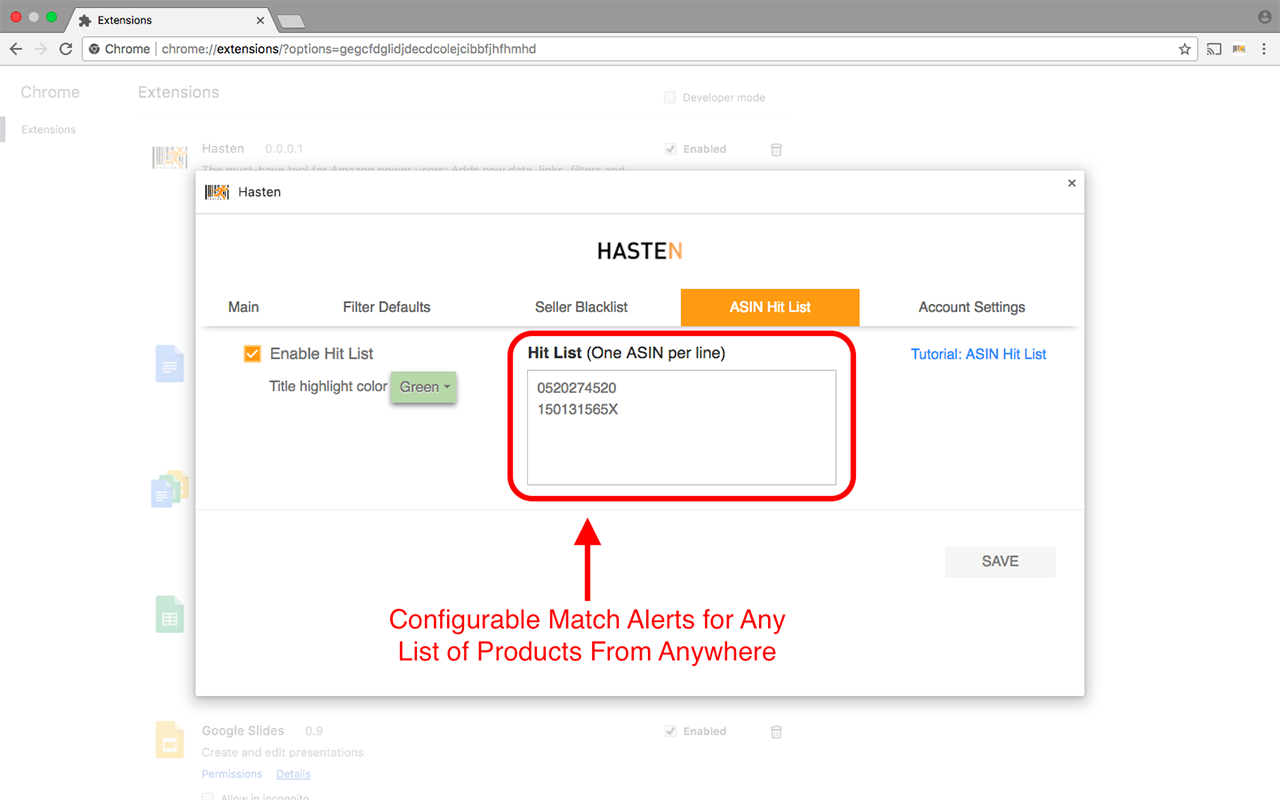Screen dimensions: 1280x800
Task: Click the Google Sheets extension icon
Action: pyautogui.click(x=169, y=614)
